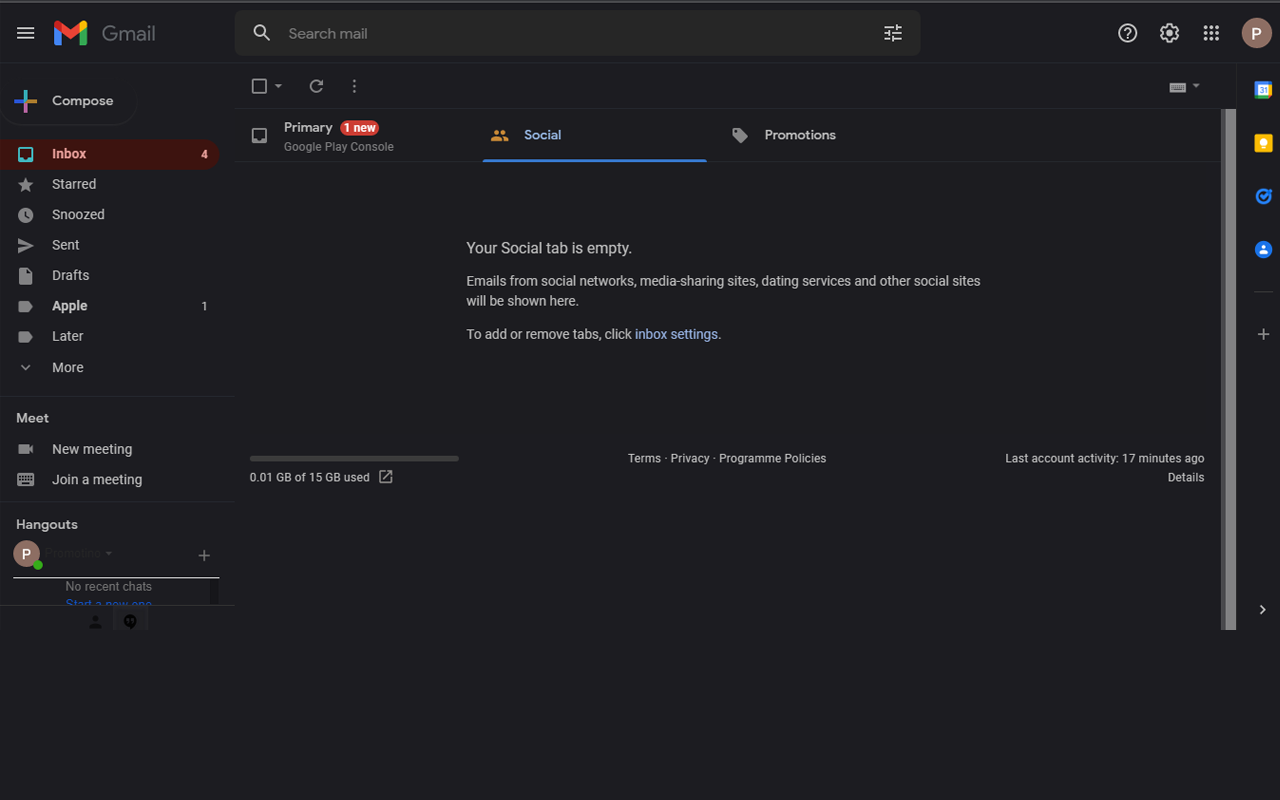Open the Google apps grid

click(x=1211, y=33)
